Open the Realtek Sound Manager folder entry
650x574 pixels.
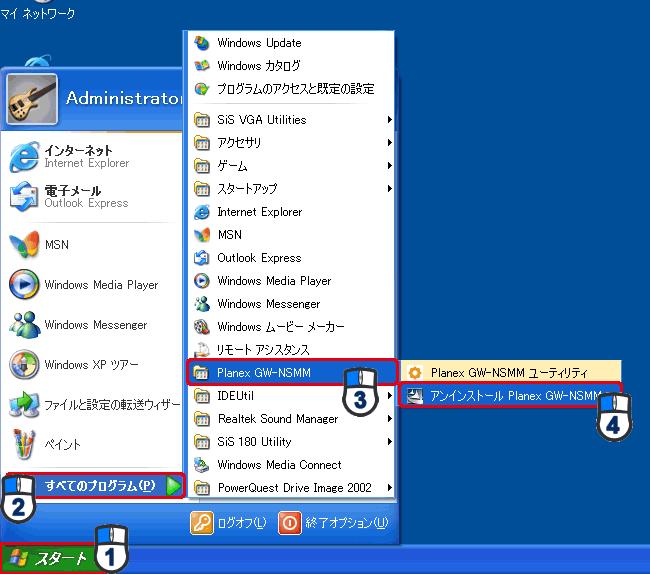[291, 419]
